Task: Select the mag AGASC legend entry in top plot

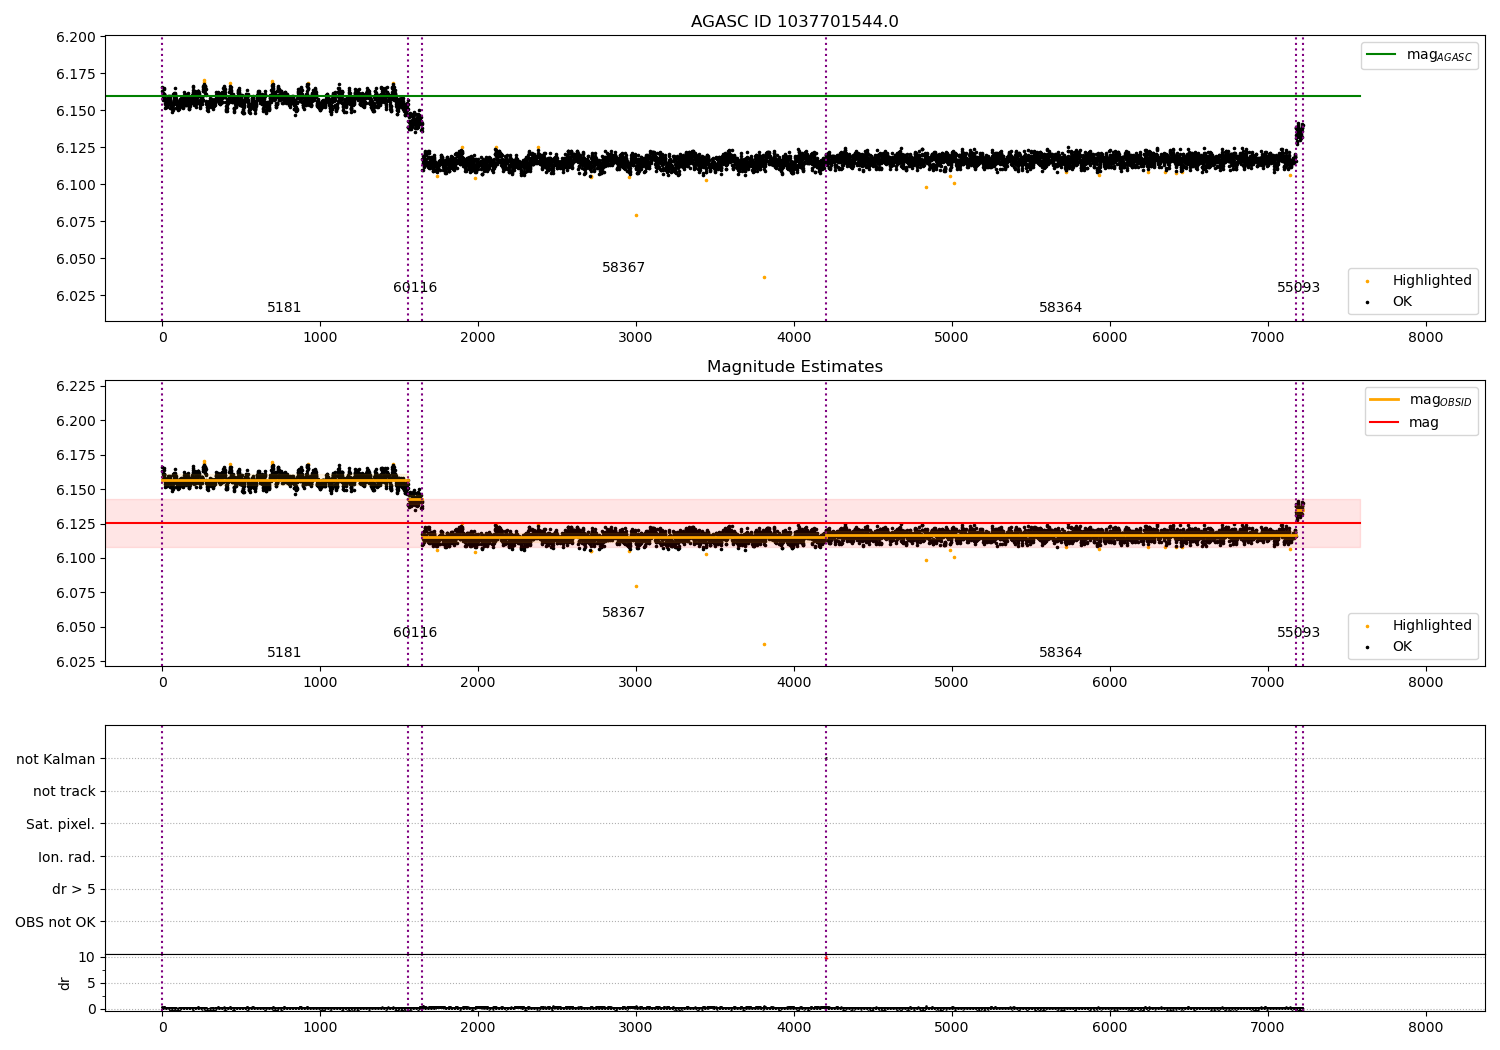Action: point(1419,55)
